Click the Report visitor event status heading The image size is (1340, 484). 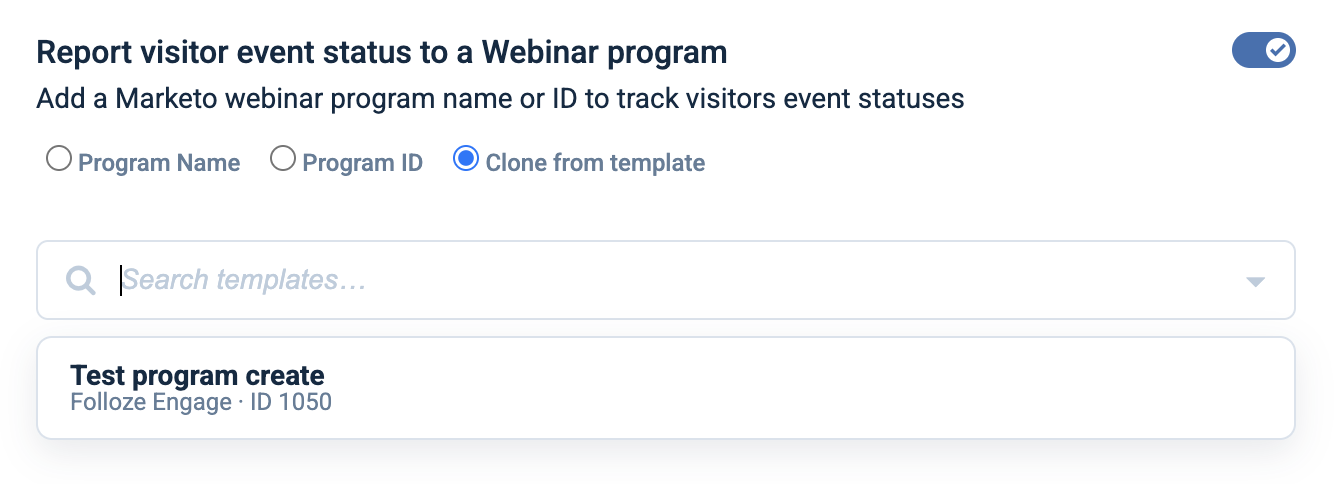381,52
